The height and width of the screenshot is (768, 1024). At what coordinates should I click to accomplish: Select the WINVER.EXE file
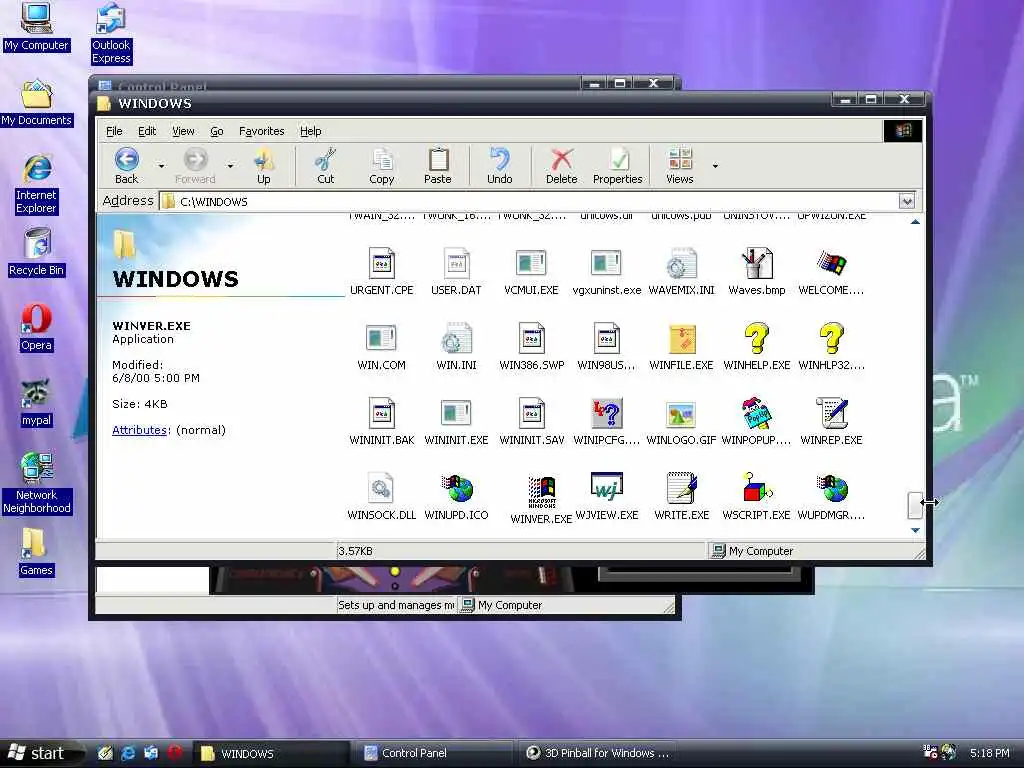coord(541,500)
